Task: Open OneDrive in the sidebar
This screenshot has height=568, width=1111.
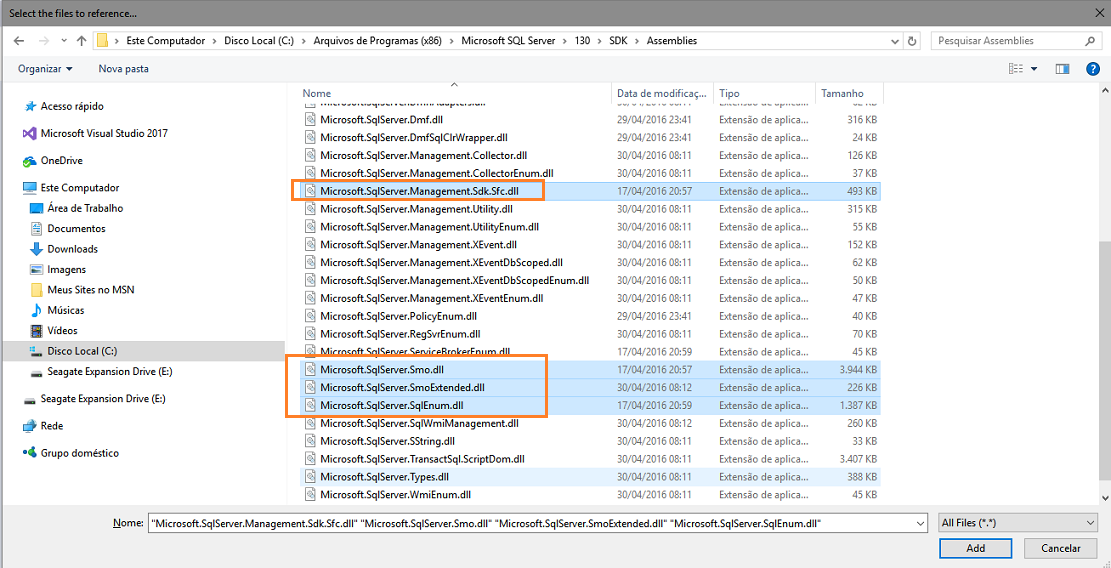Action: (x=62, y=161)
